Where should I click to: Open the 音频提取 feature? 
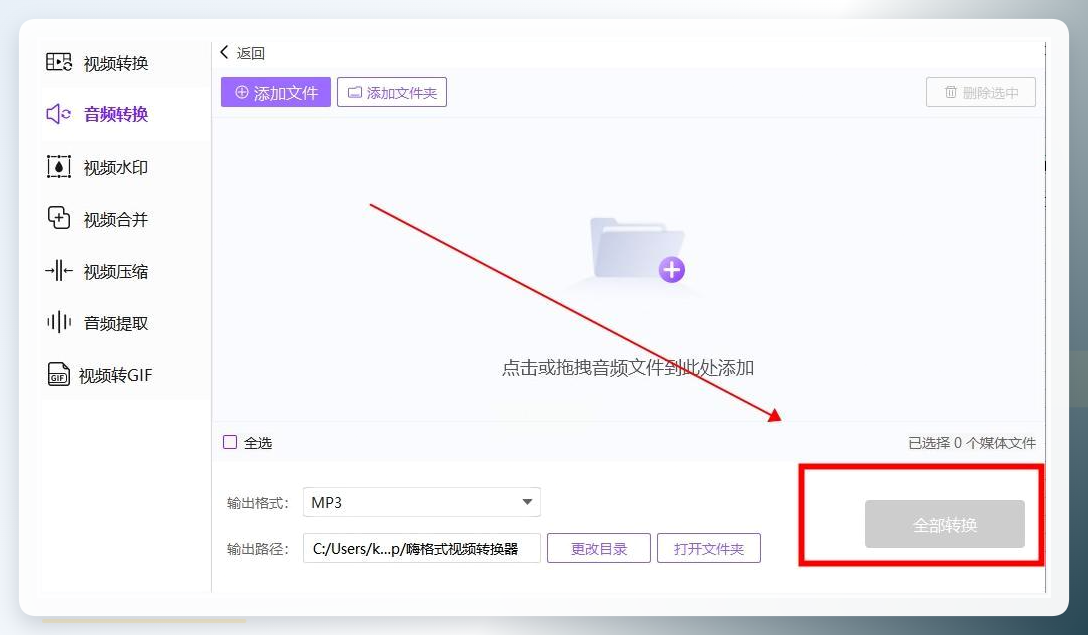(125, 323)
